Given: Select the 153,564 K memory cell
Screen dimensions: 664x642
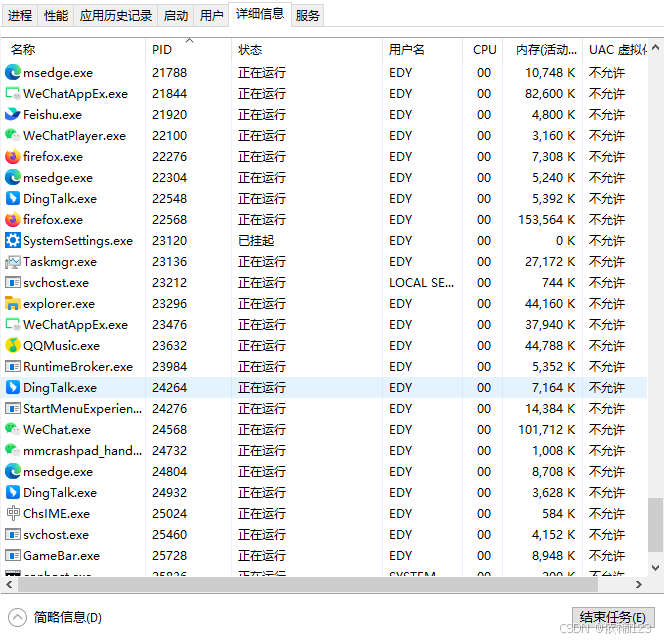Looking at the screenshot, I should pyautogui.click(x=546, y=219).
